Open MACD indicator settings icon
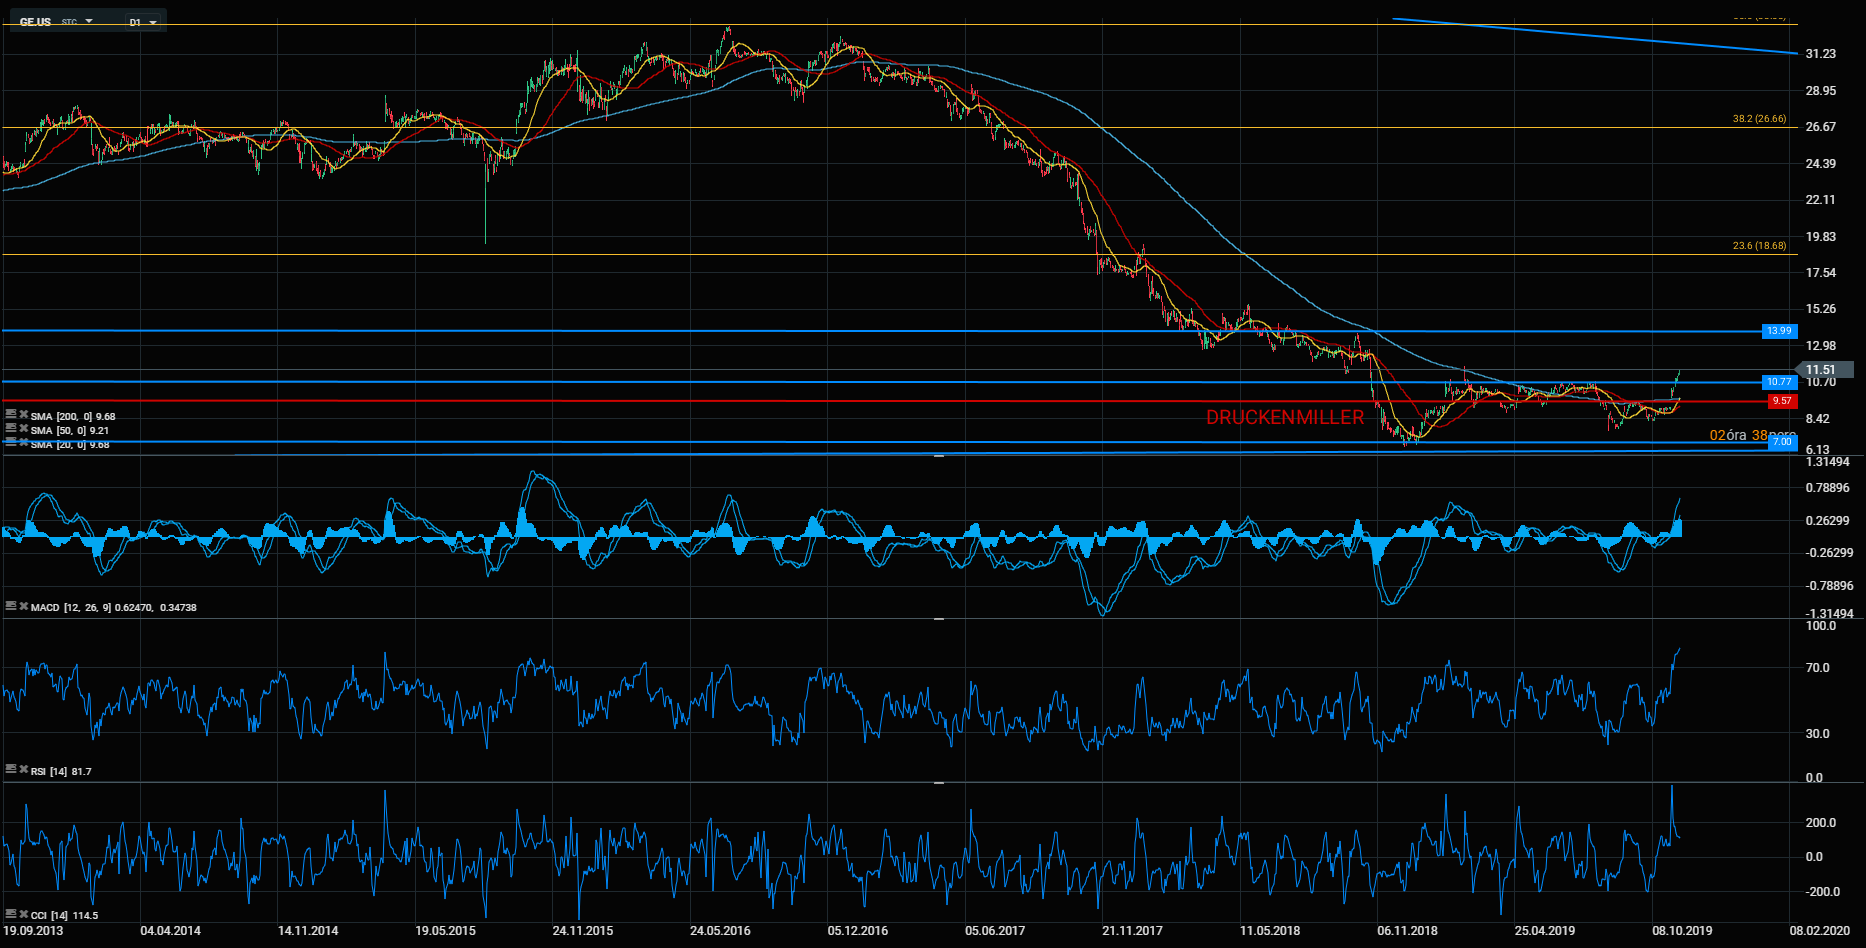 coord(10,606)
